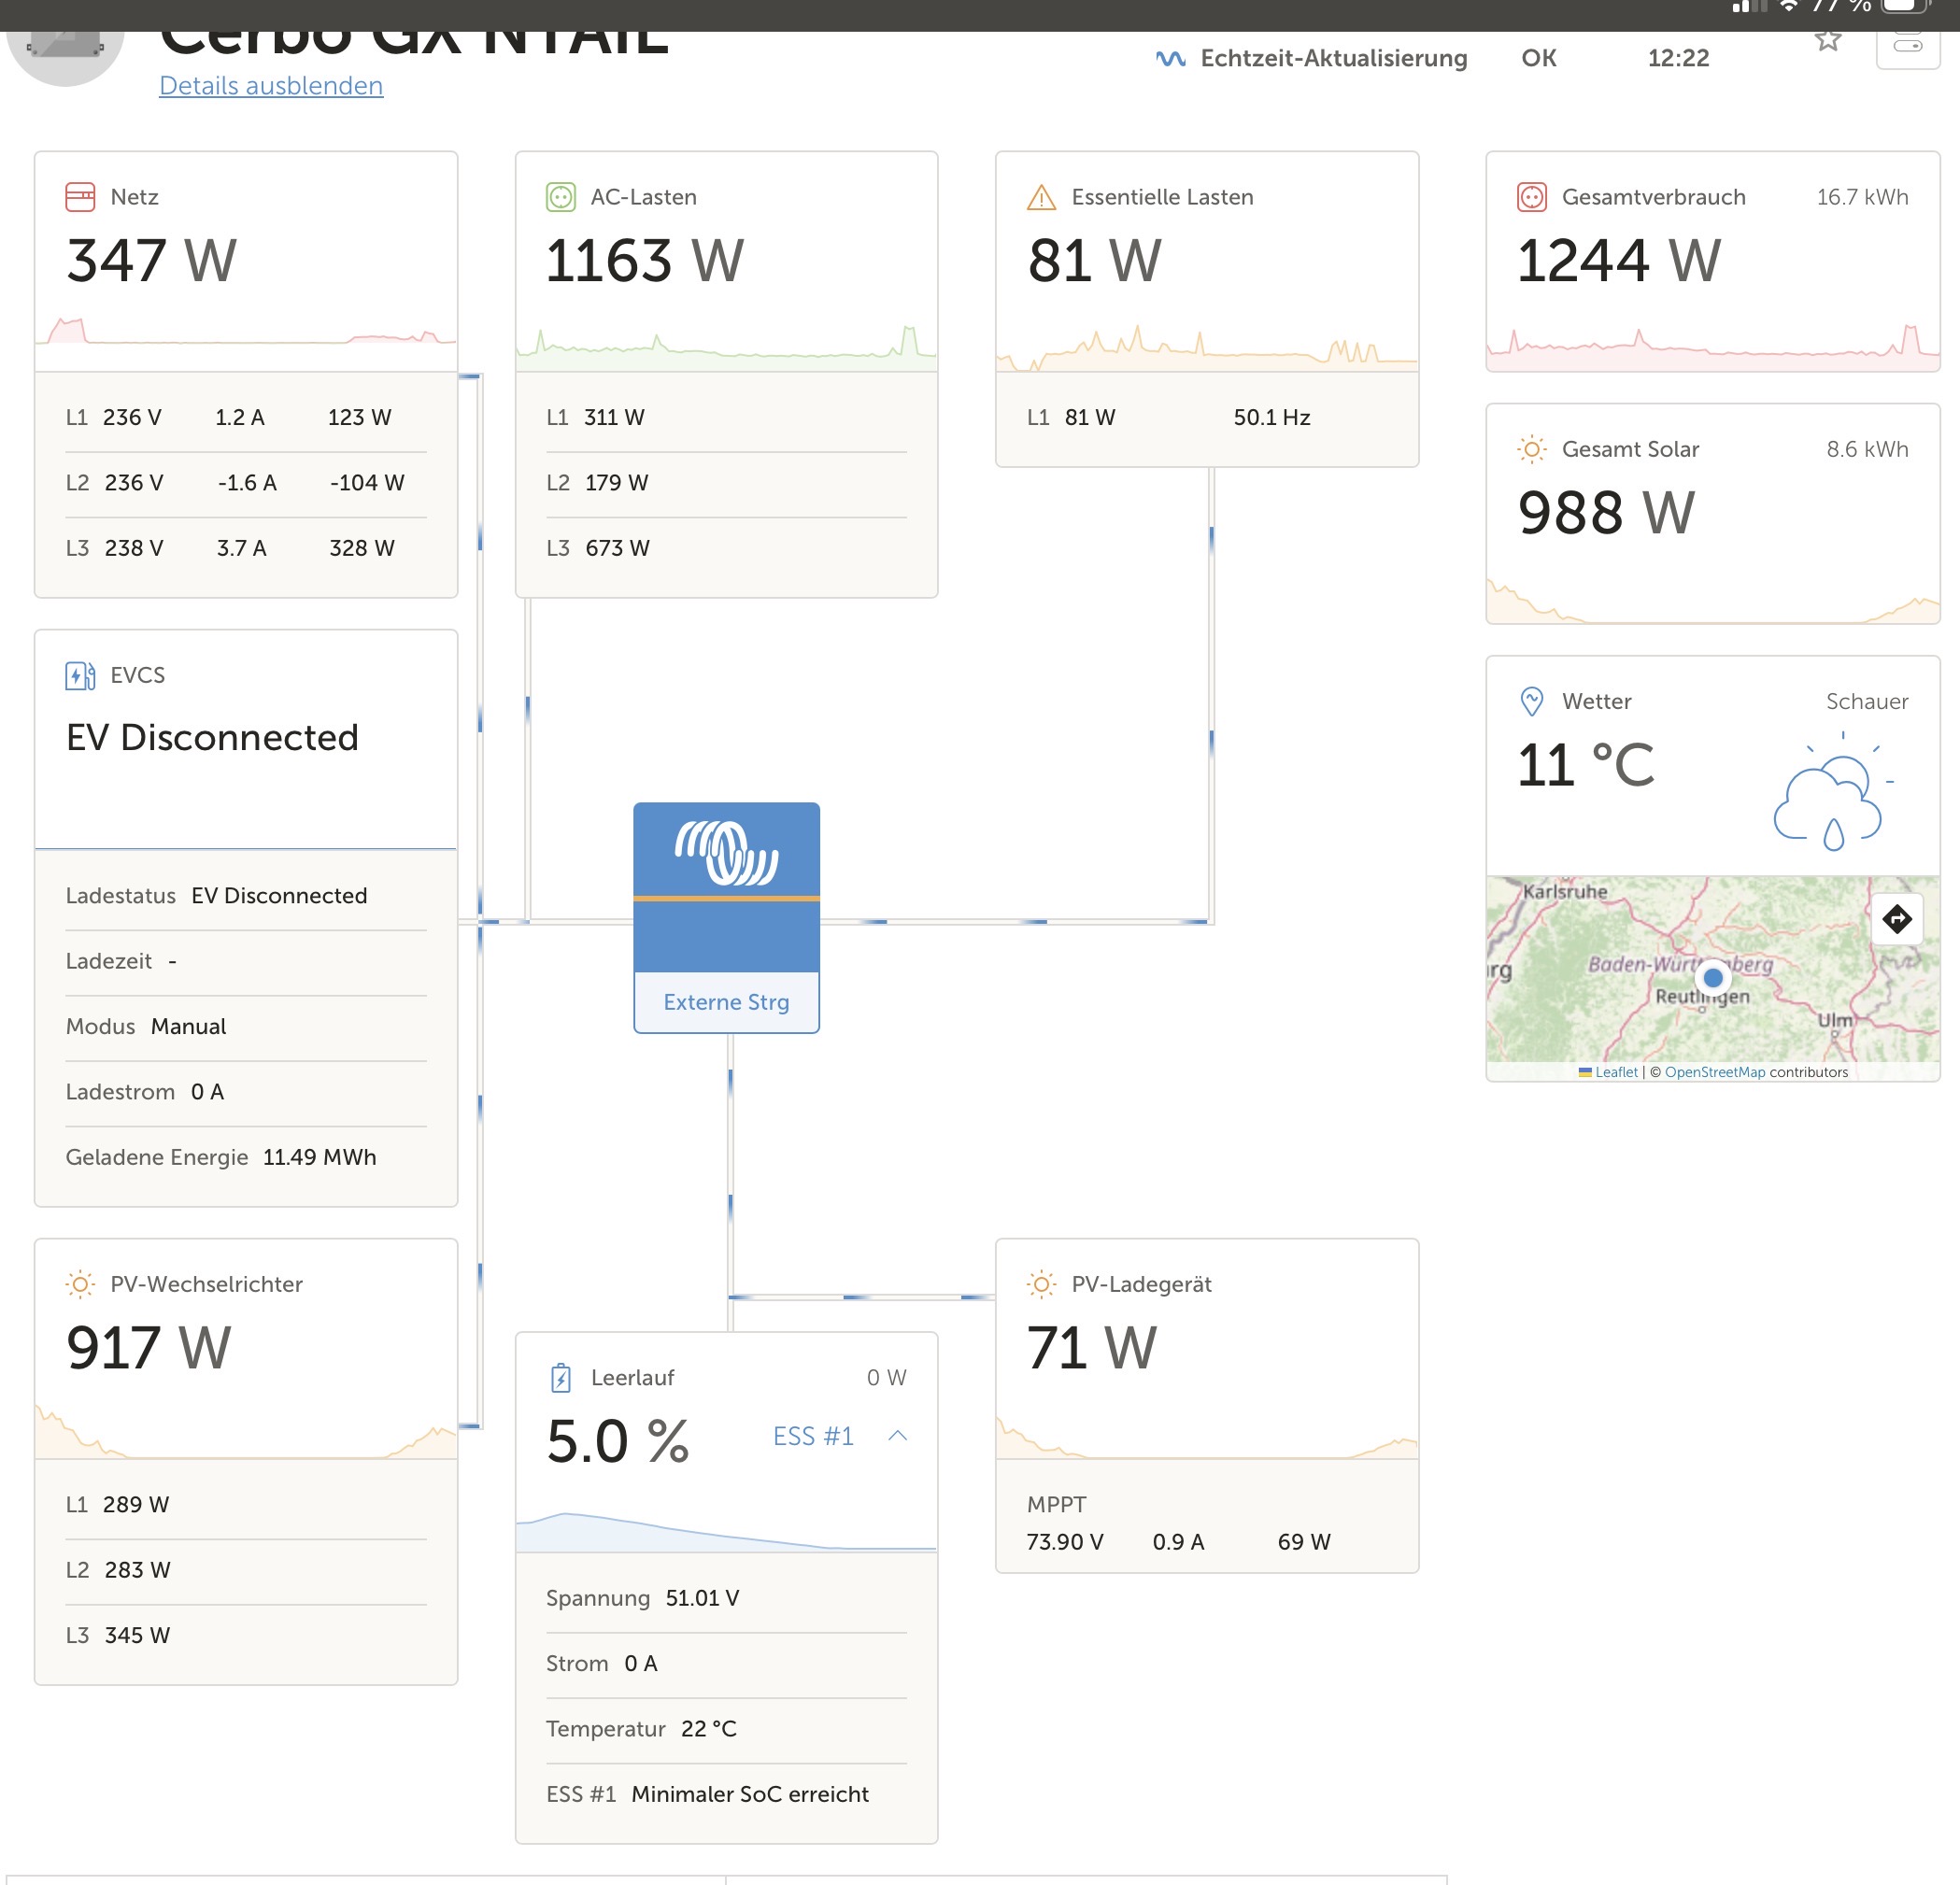This screenshot has width=1960, height=1885.
Task: Click the Gesamtverbrauch consumption icon
Action: point(1531,197)
